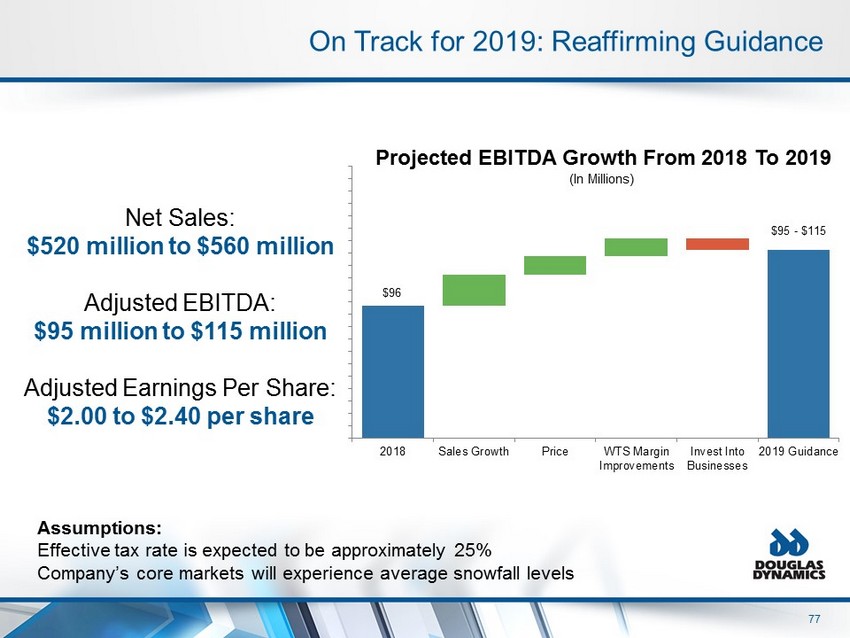Click the green Price bar
The height and width of the screenshot is (638, 850).
[555, 264]
